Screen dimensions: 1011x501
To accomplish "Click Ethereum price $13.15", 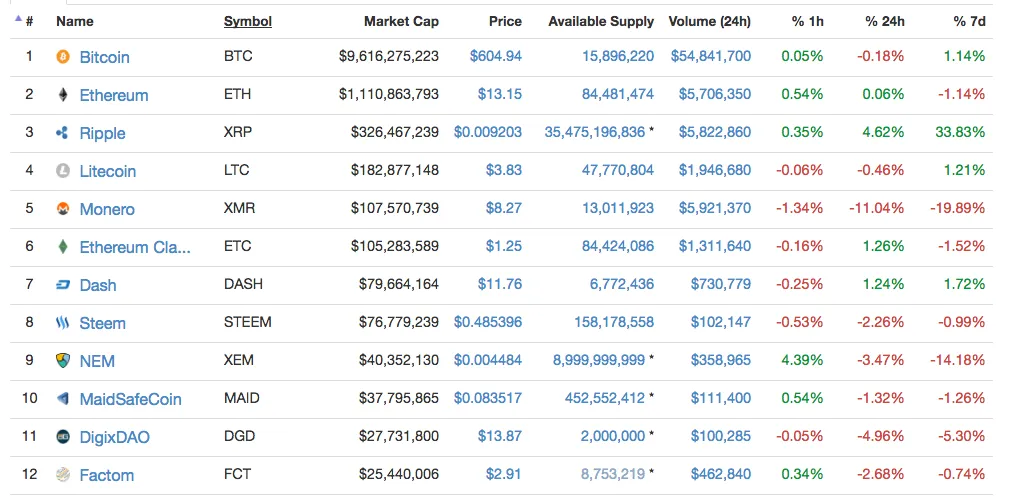I will click(500, 94).
